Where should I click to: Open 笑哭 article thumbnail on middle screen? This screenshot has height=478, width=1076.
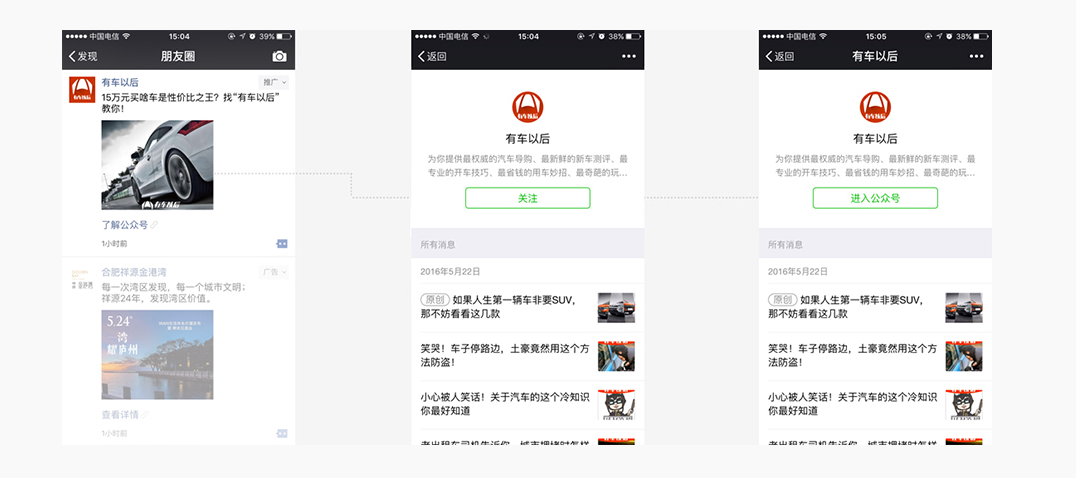pos(616,356)
